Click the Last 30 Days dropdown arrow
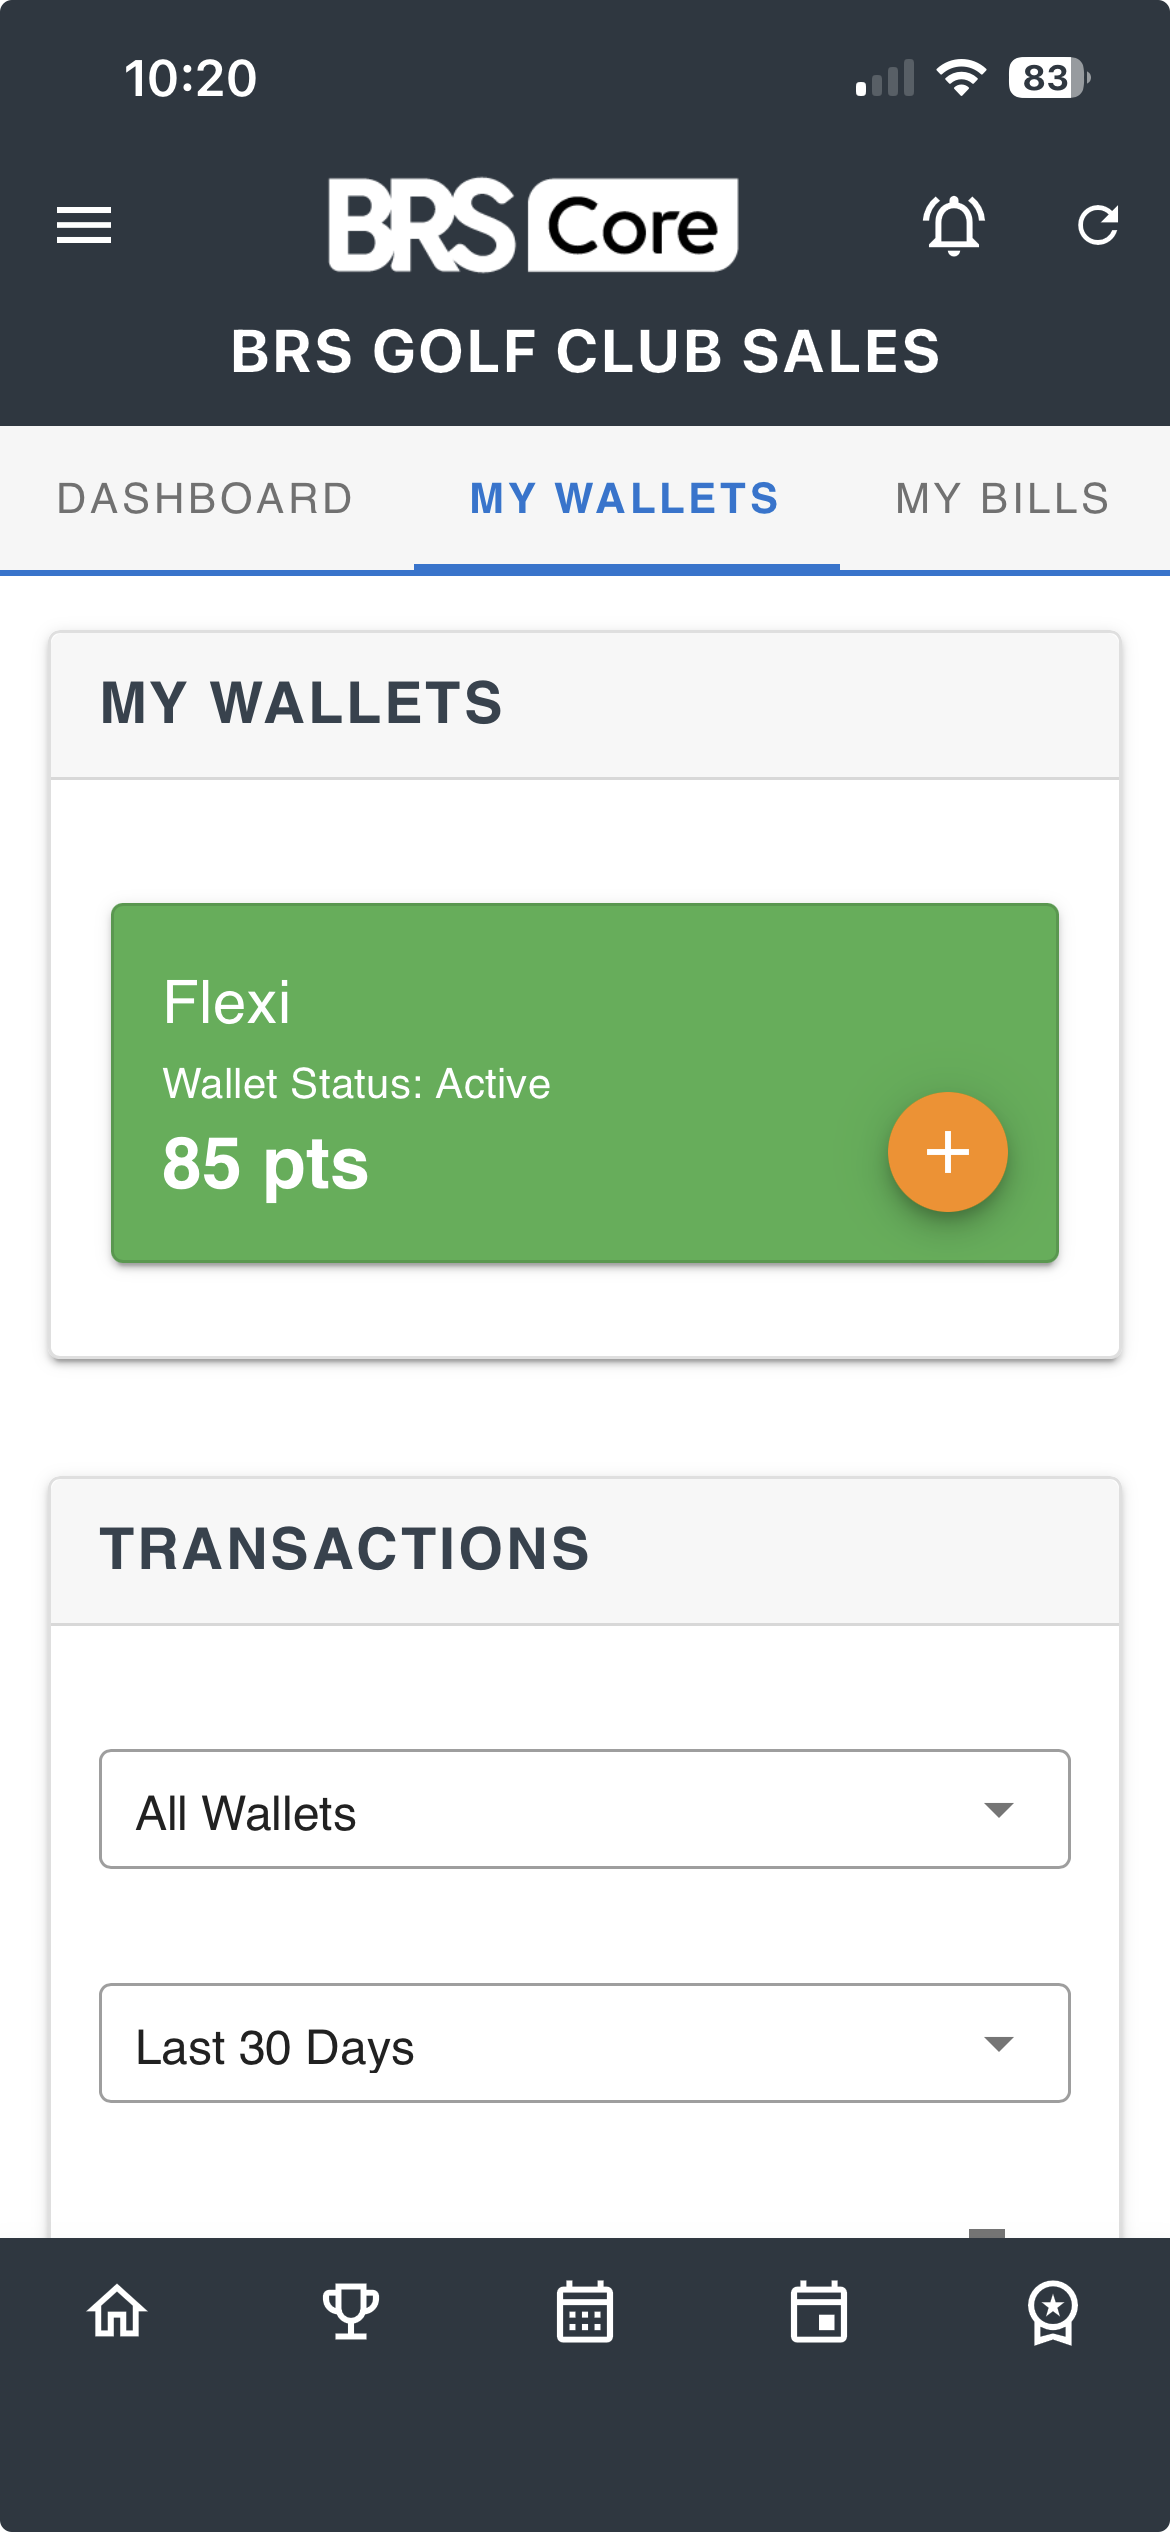The width and height of the screenshot is (1170, 2532). click(x=998, y=2043)
